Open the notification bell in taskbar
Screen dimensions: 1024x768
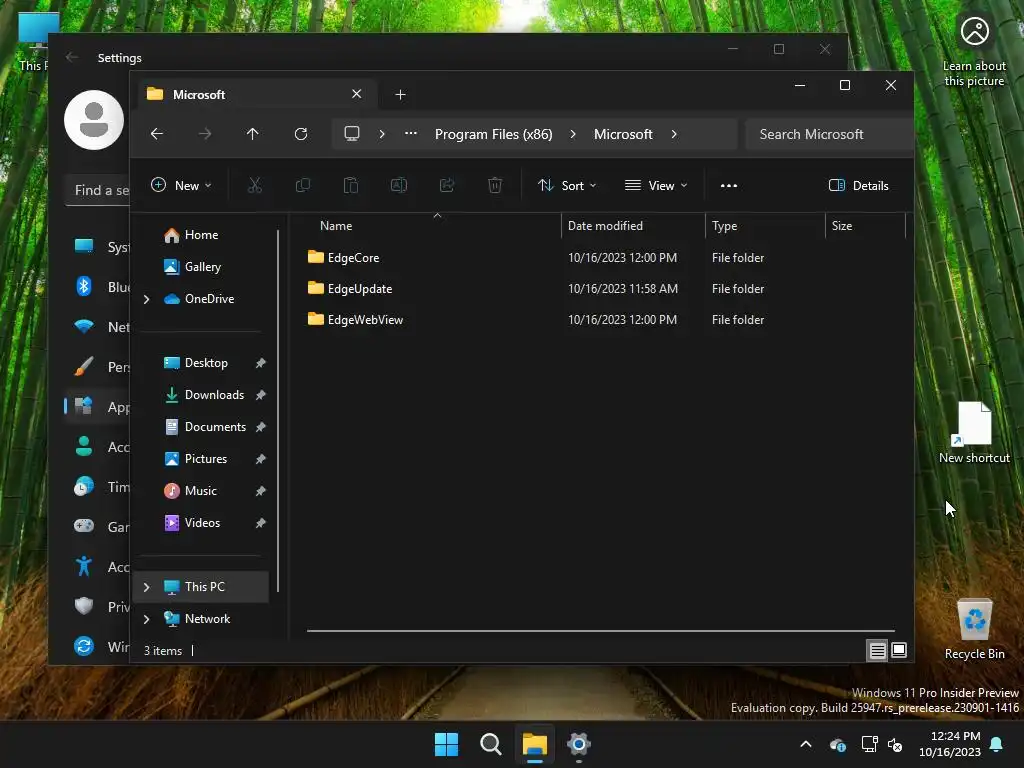997,744
